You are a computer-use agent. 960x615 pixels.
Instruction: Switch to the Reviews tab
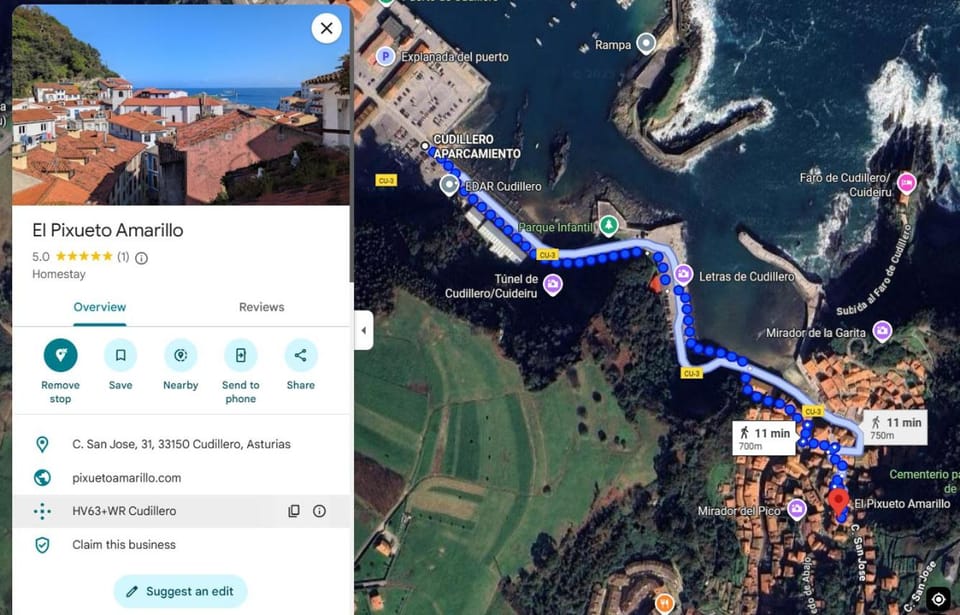pyautogui.click(x=261, y=307)
